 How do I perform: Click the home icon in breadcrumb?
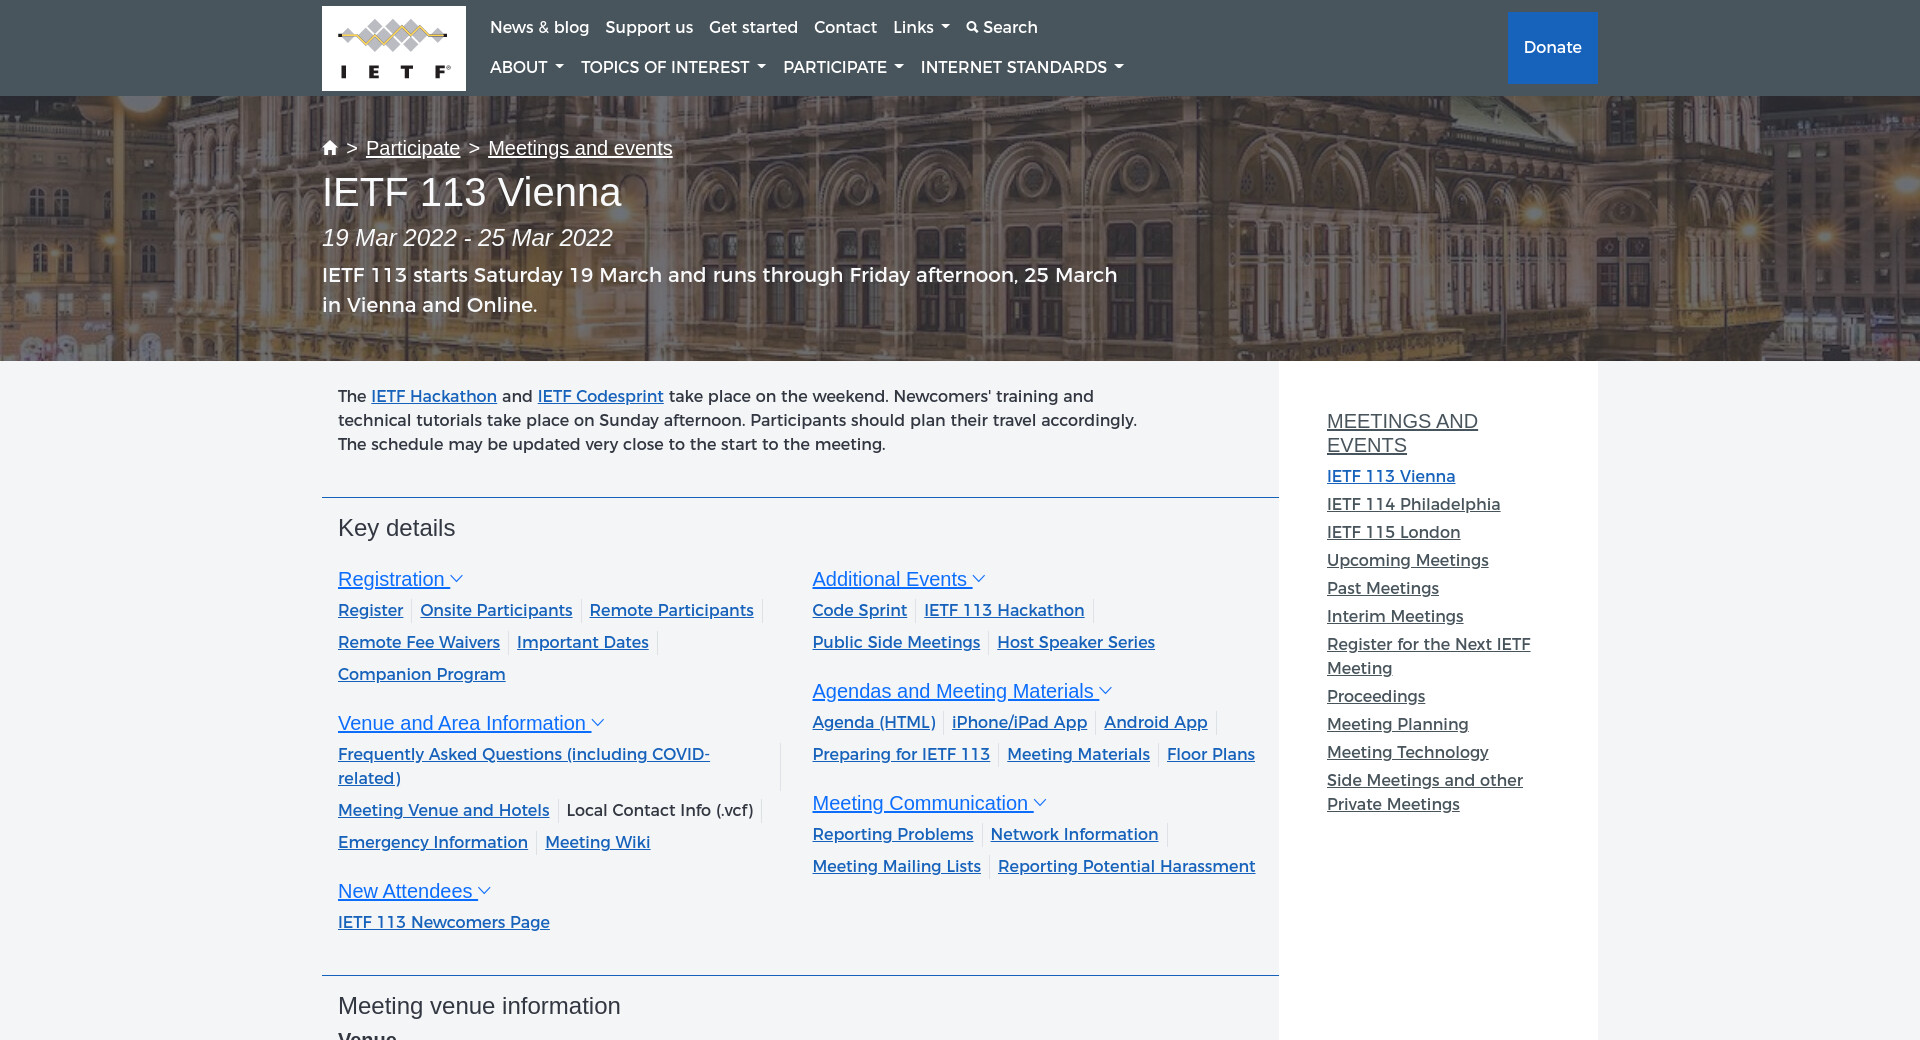click(330, 148)
